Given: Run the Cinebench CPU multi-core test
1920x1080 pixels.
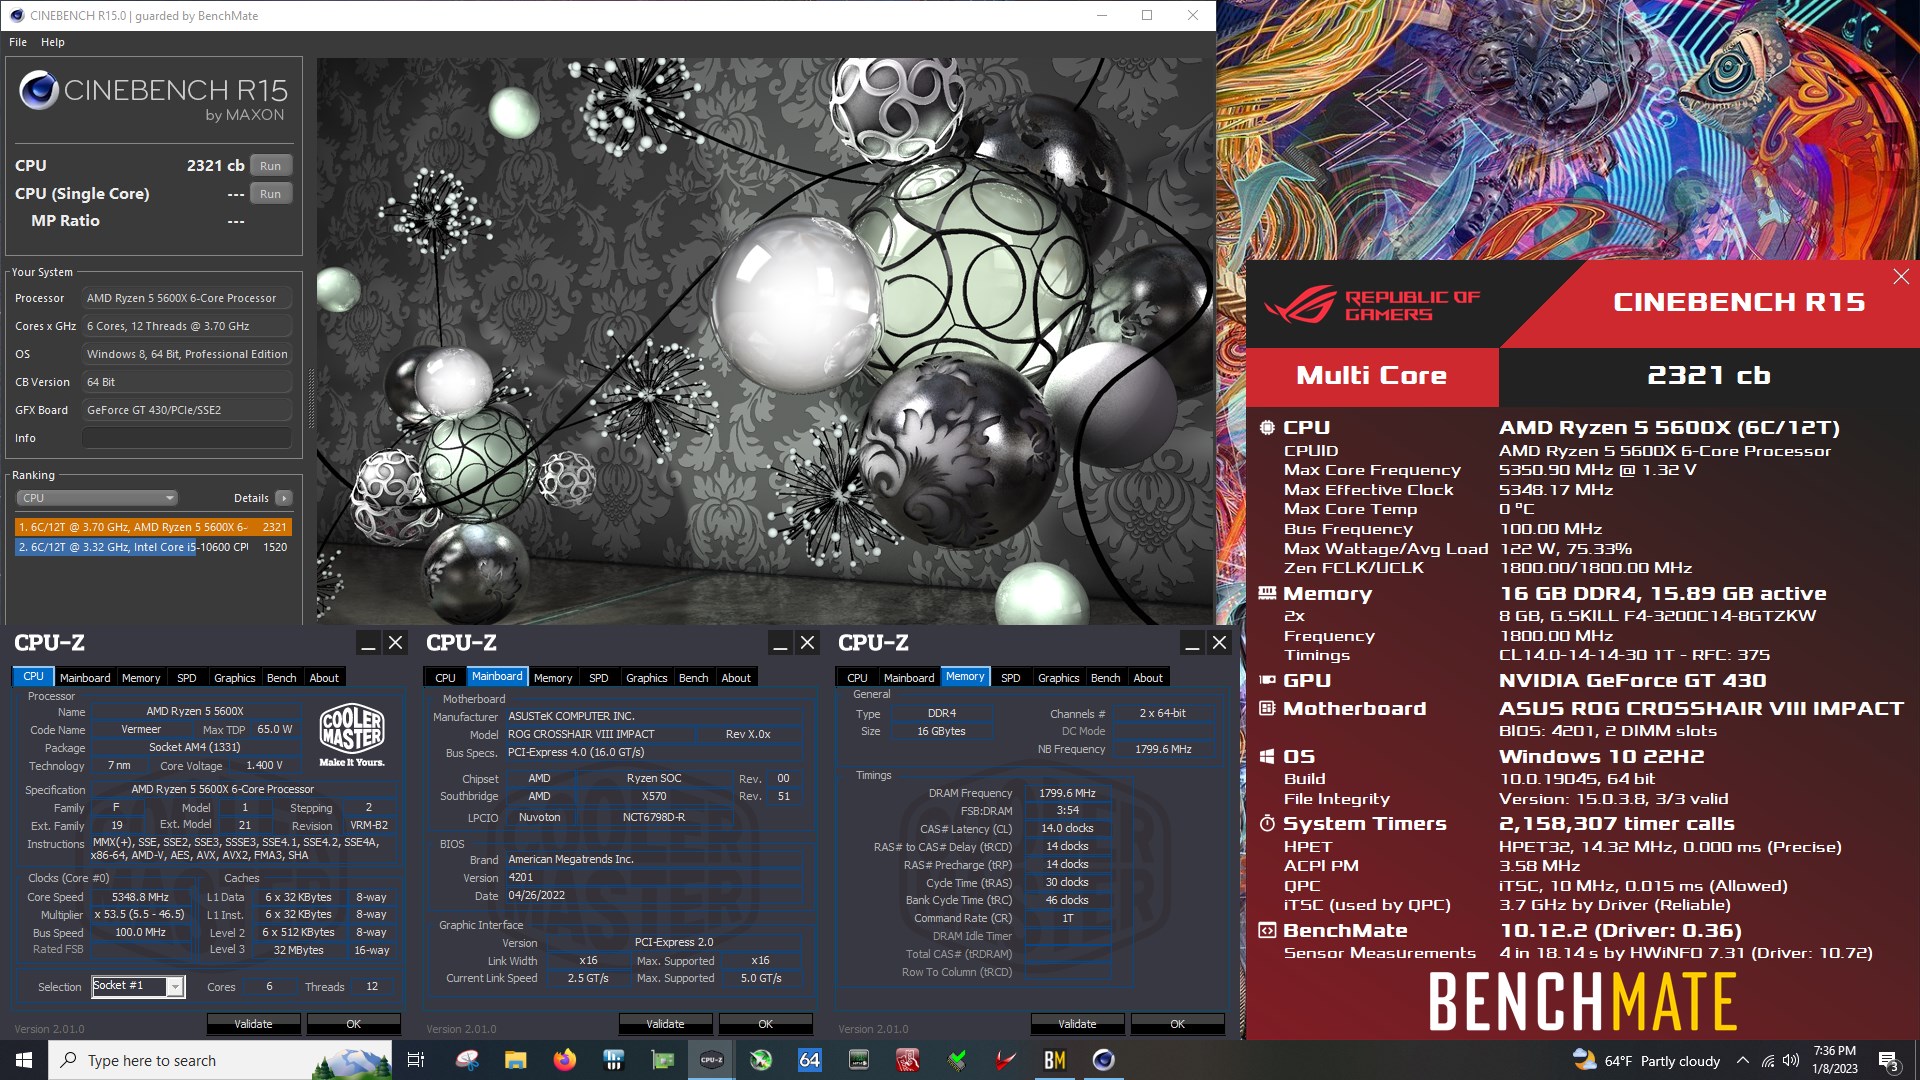Looking at the screenshot, I should [270, 166].
